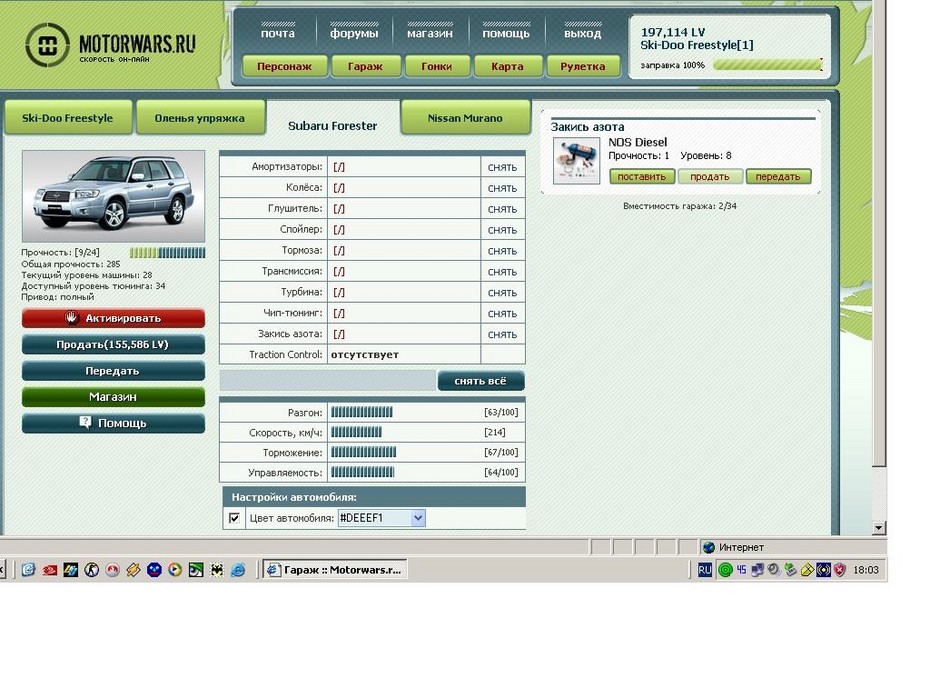Screen dimensions: 930x698
Task: Sell NOS Diesel with продать
Action: point(710,177)
